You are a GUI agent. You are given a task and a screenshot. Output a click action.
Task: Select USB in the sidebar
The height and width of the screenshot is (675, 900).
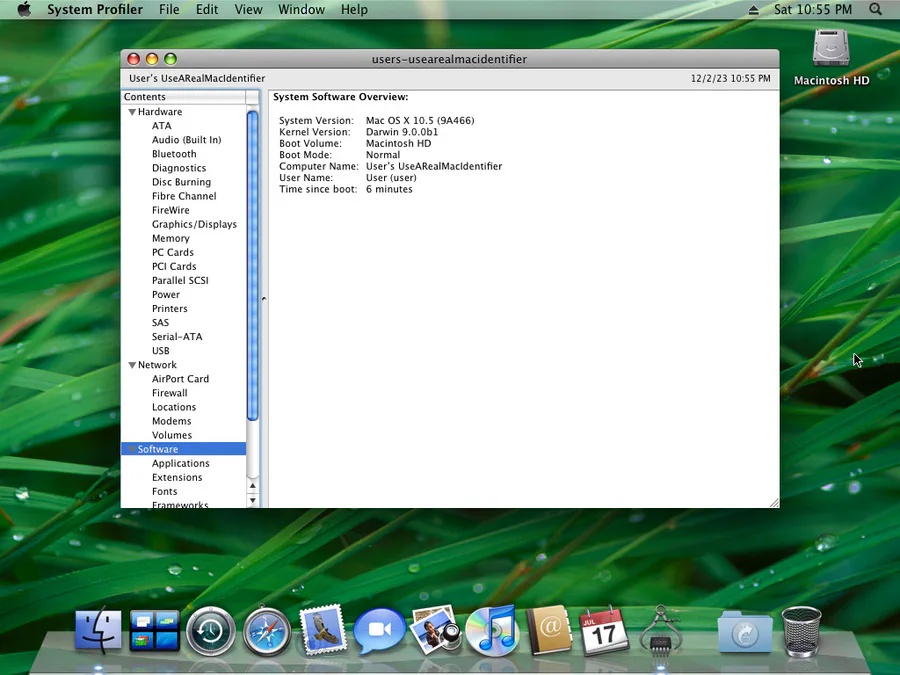[x=161, y=351]
